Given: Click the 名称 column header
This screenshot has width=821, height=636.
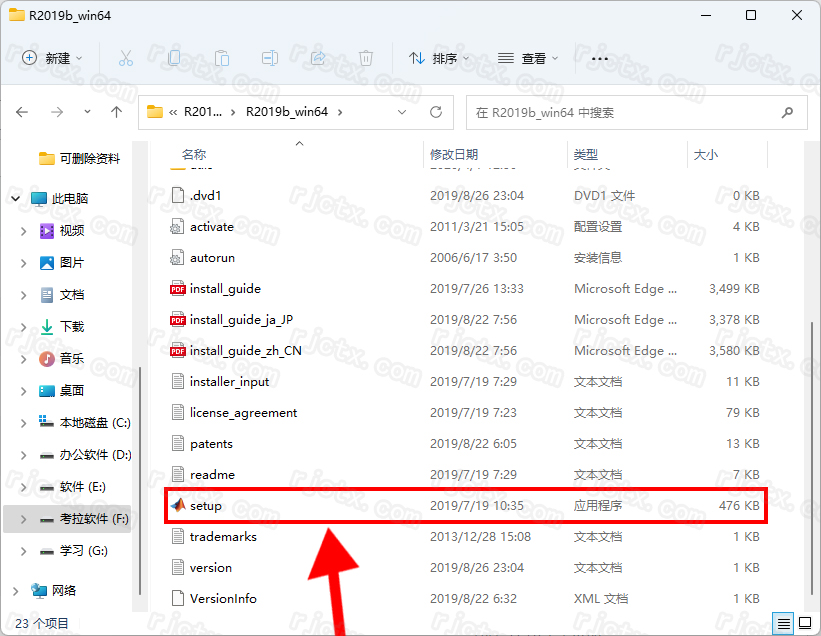Looking at the screenshot, I should click(x=194, y=154).
